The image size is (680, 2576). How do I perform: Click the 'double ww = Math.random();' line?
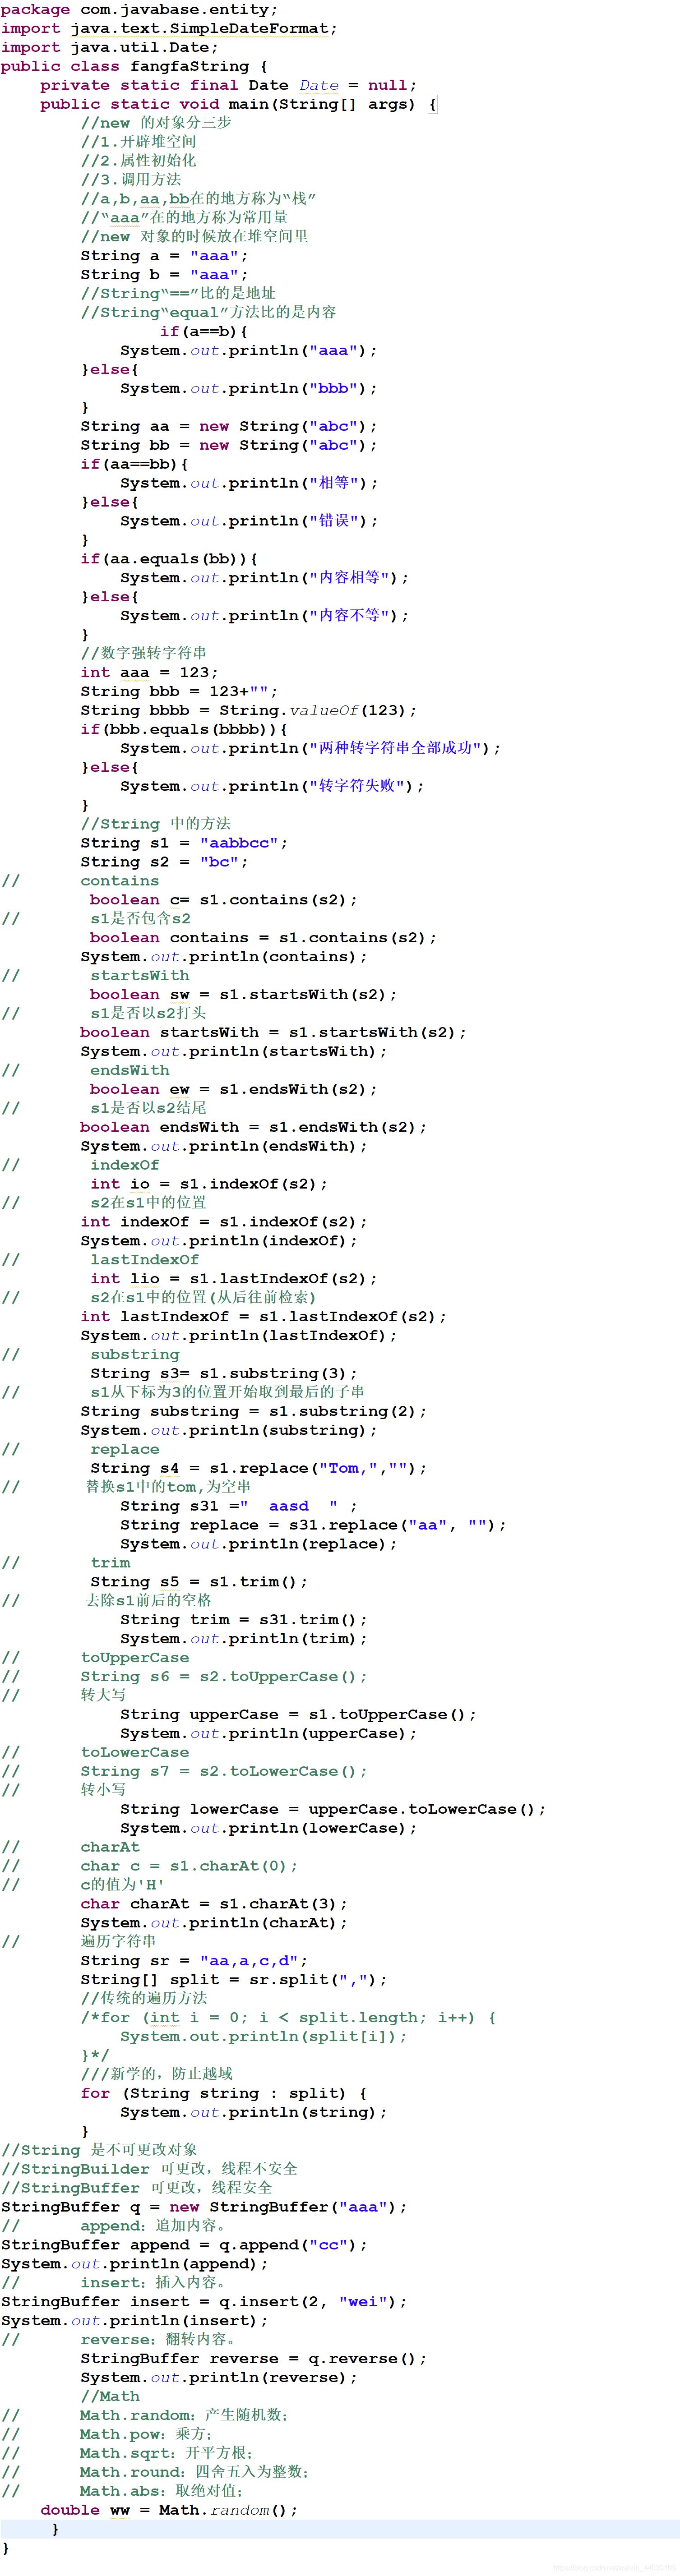[x=170, y=2510]
